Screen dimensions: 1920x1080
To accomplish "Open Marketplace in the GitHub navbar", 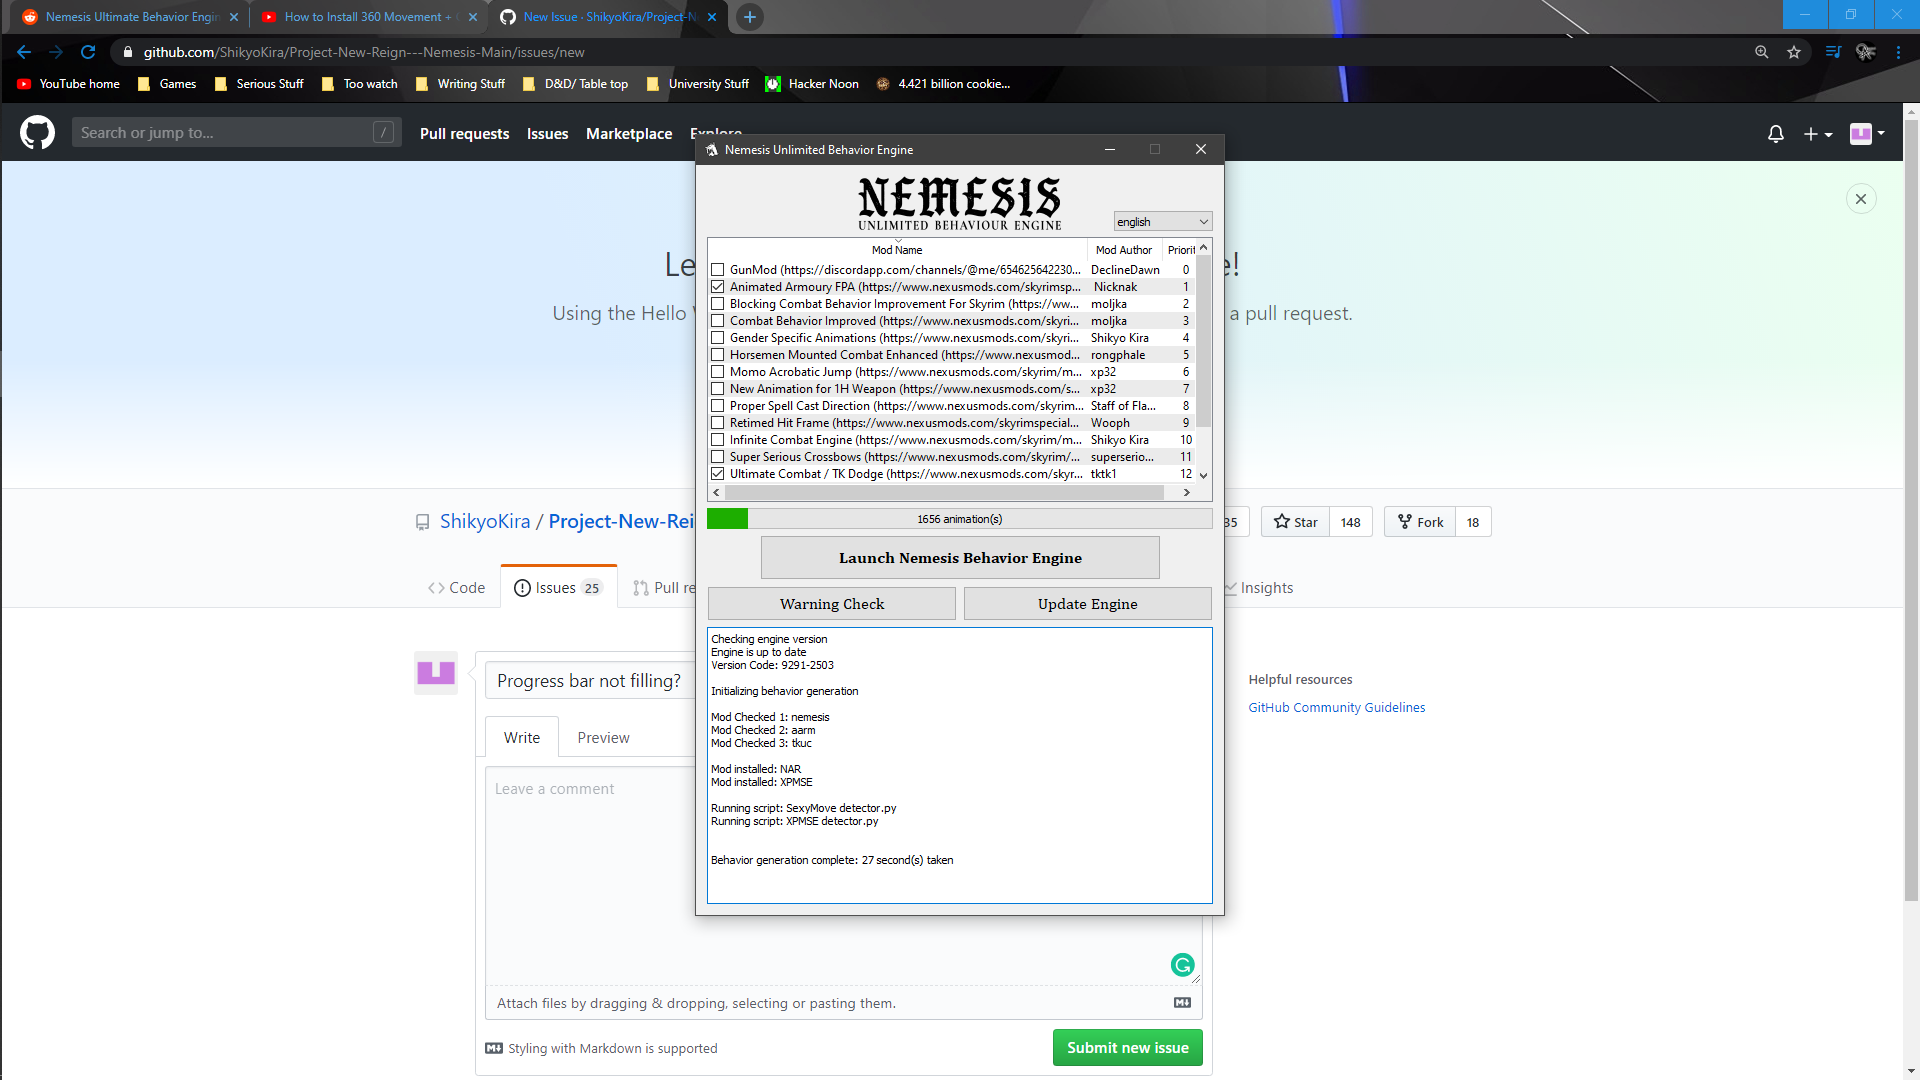I will click(628, 133).
